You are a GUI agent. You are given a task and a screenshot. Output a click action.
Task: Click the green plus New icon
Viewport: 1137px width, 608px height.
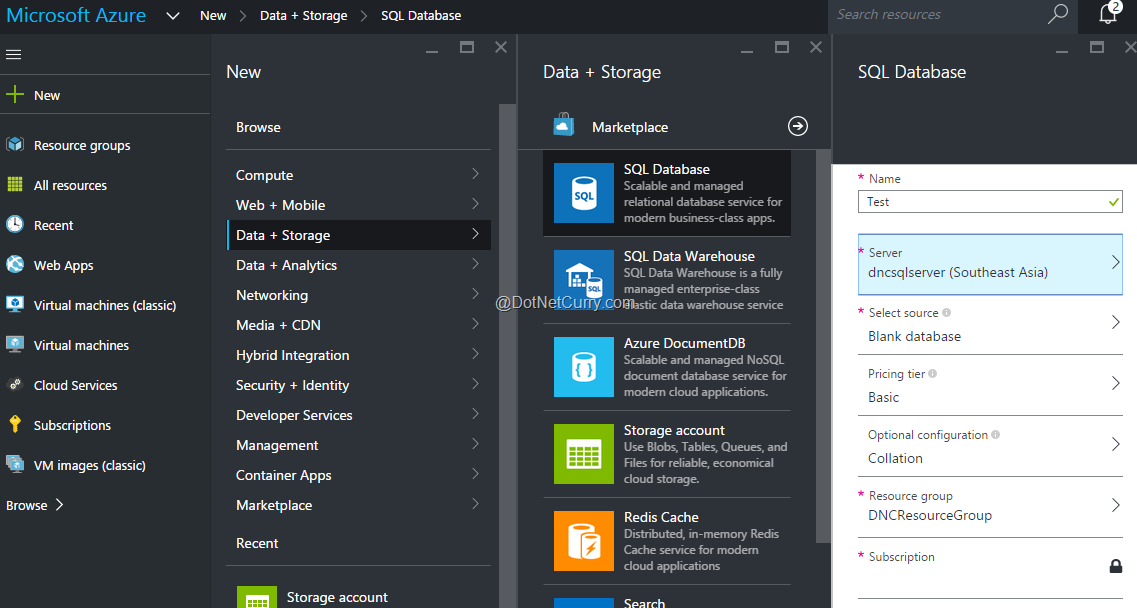(15, 95)
